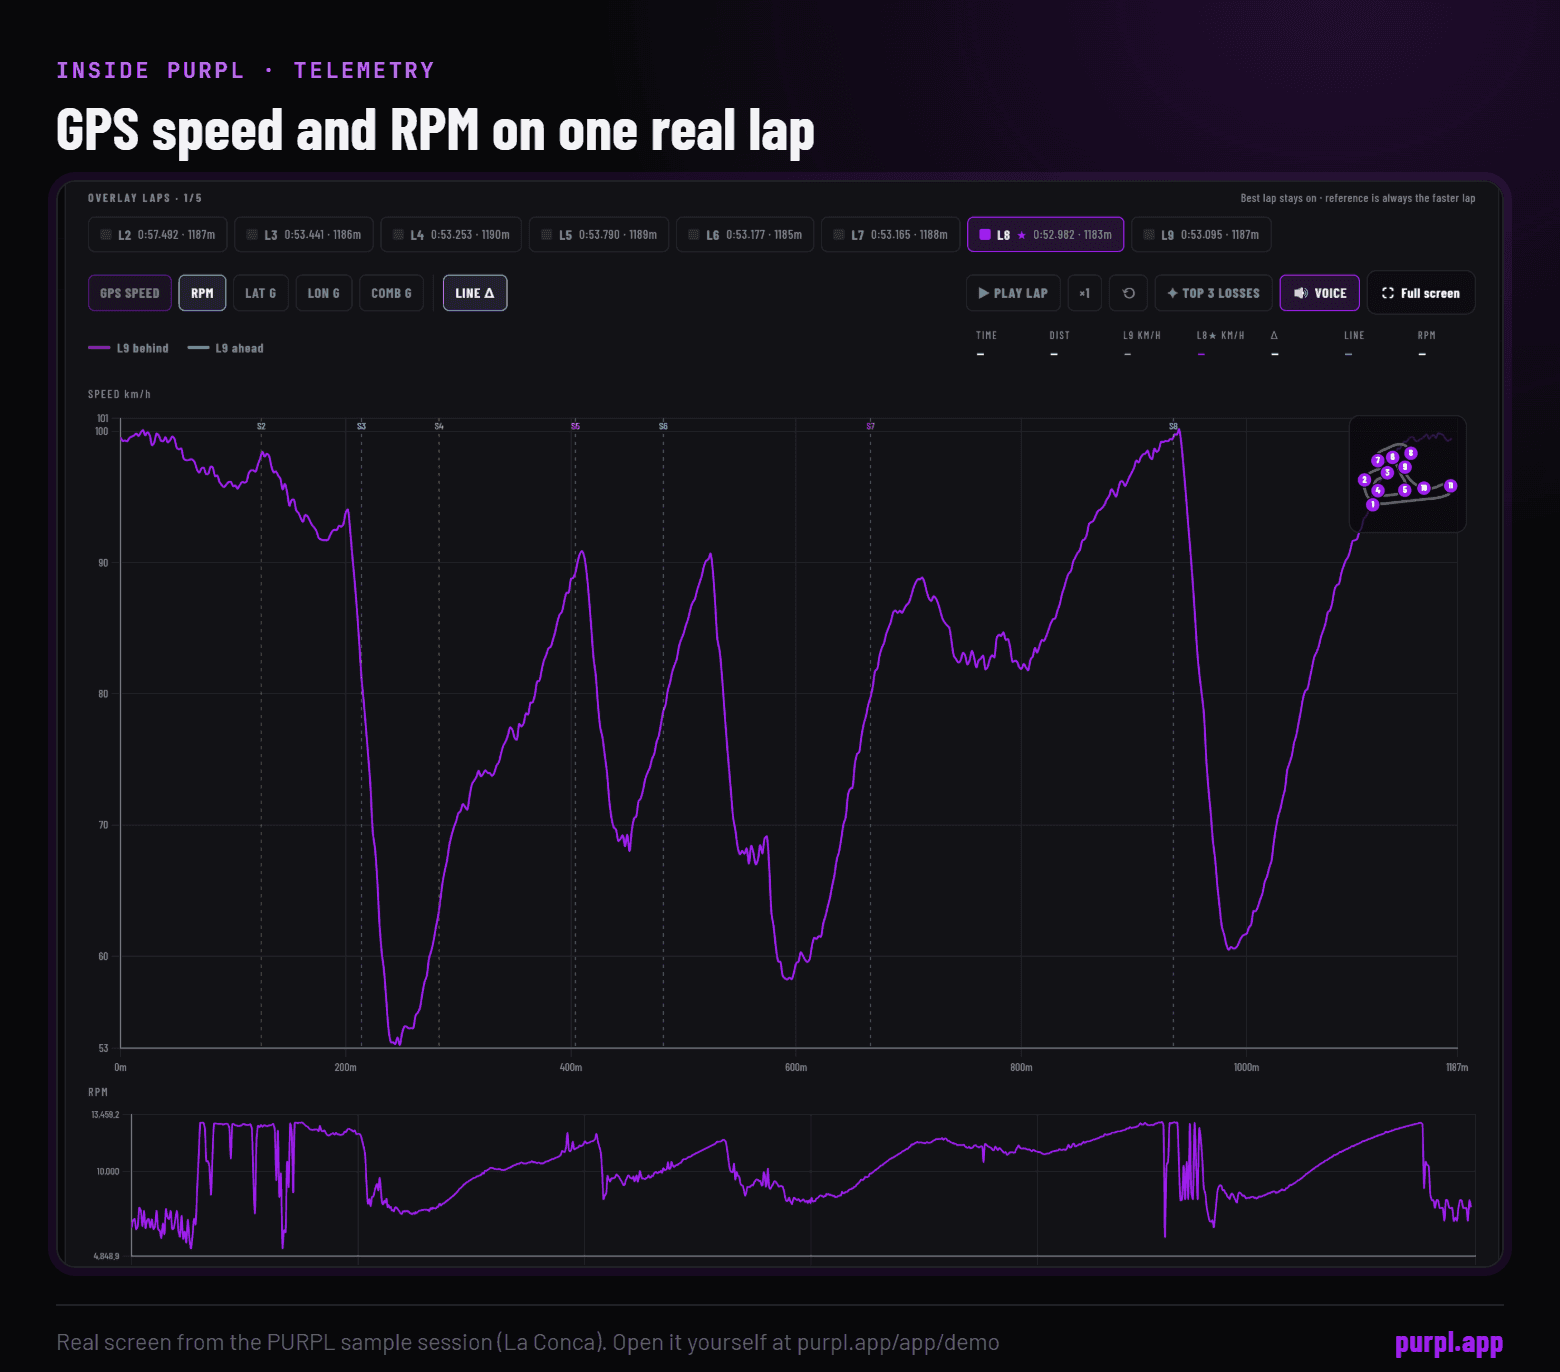This screenshot has height=1372, width=1560.
Task: Toggle best lap L8 0:52.982
Action: click(x=1045, y=235)
